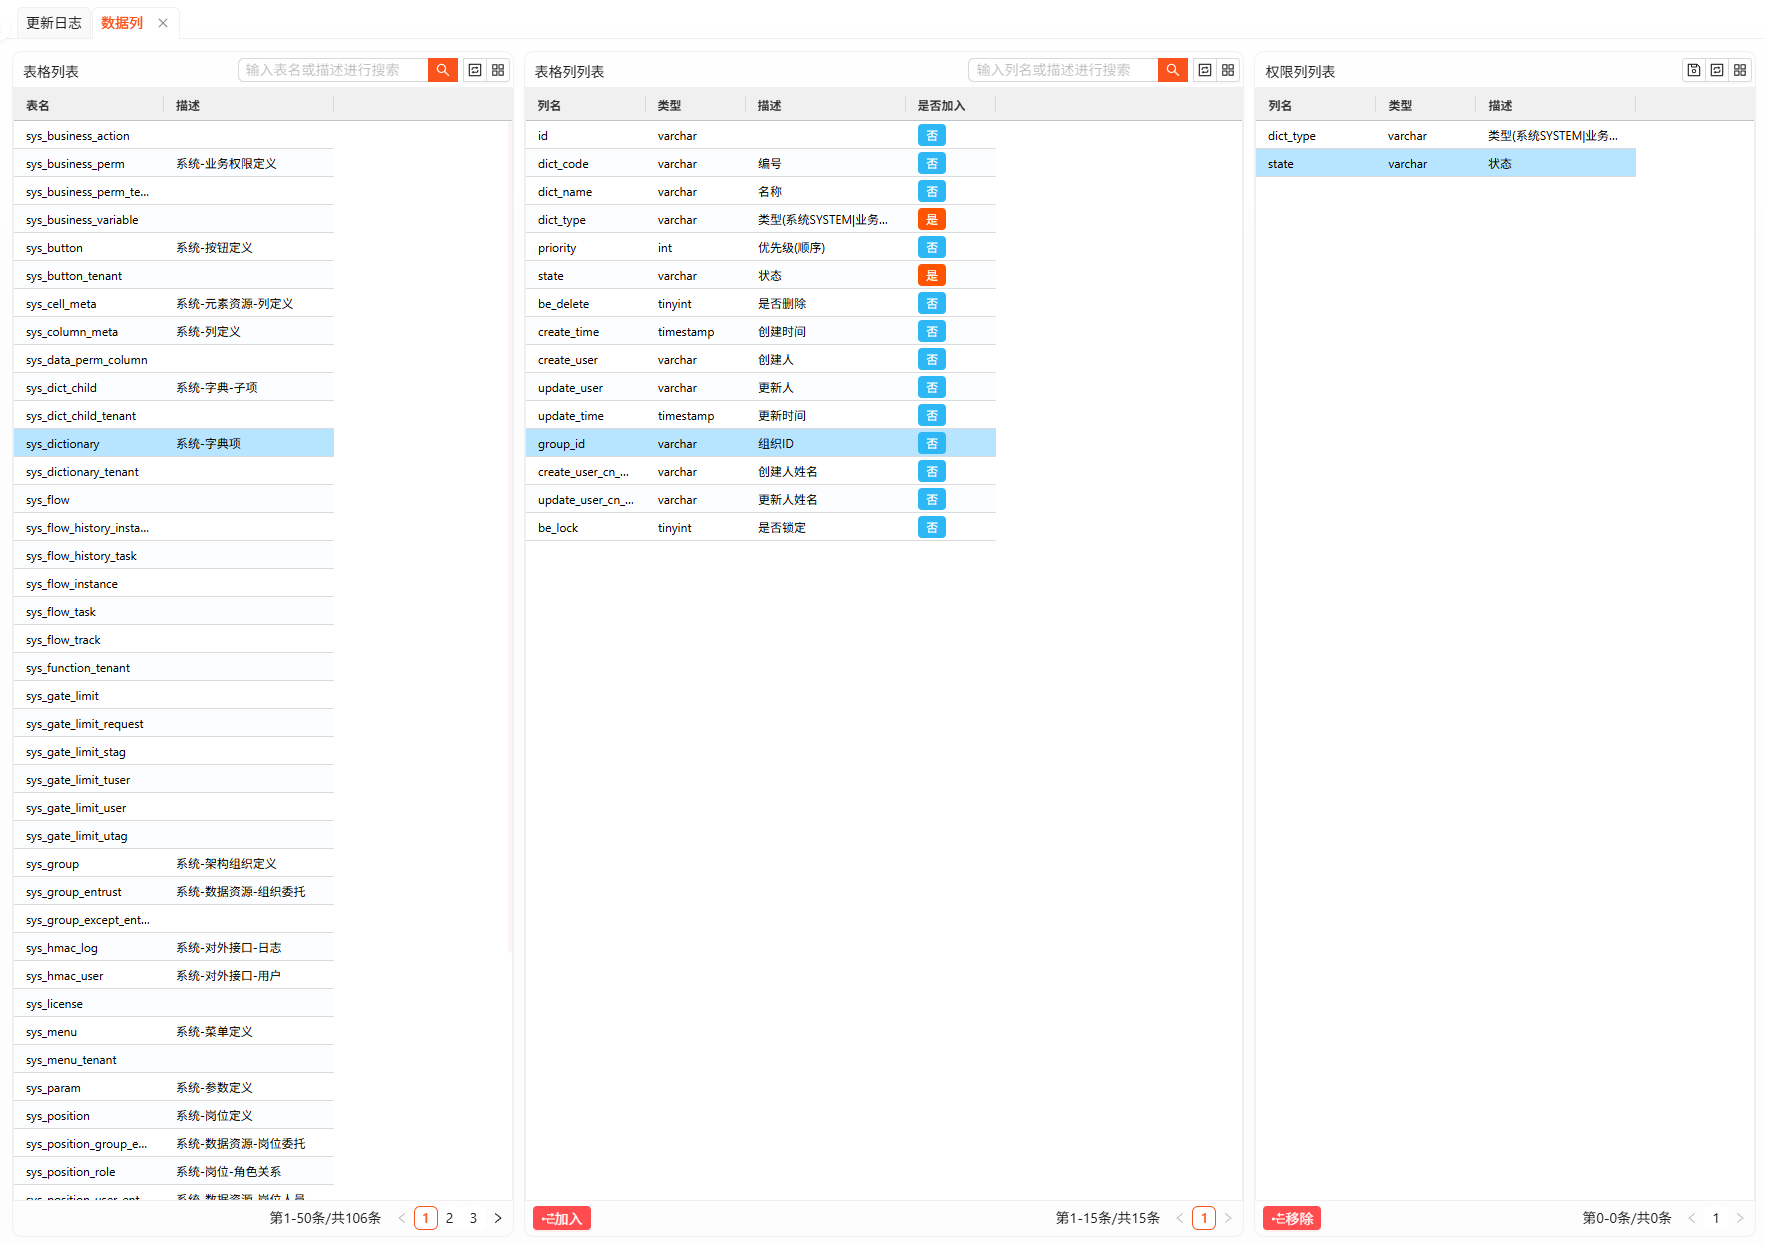Close the 数据列 tab
Viewport: 1765px width, 1246px height.
(163, 23)
